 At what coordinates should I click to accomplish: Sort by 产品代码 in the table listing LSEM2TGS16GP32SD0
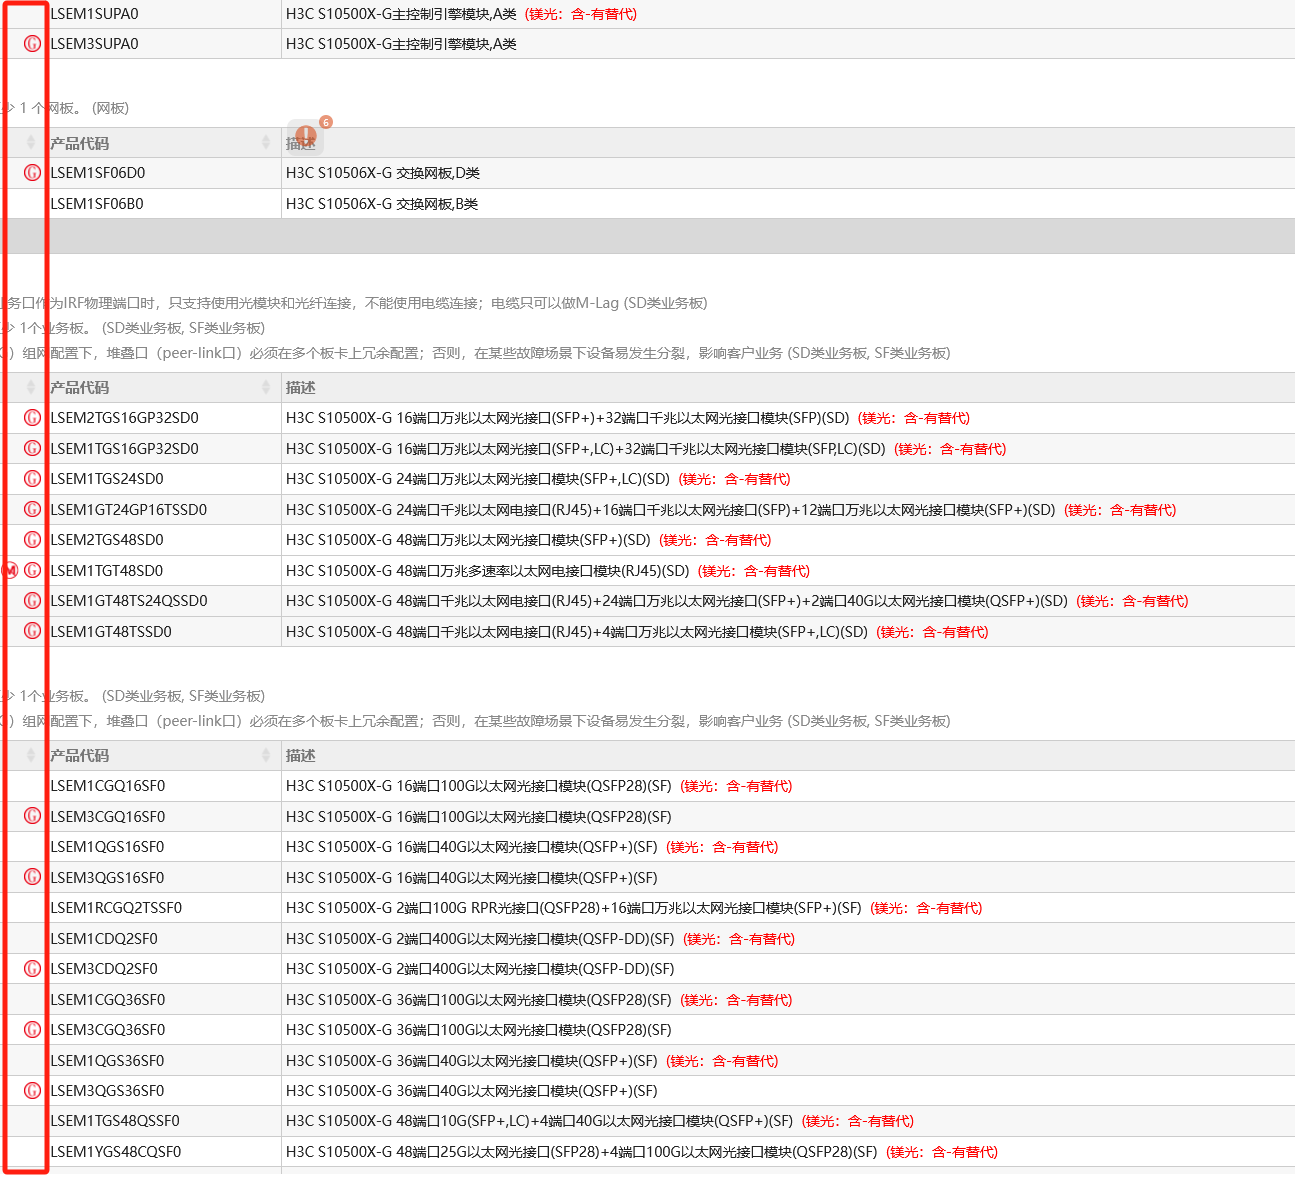click(266, 387)
